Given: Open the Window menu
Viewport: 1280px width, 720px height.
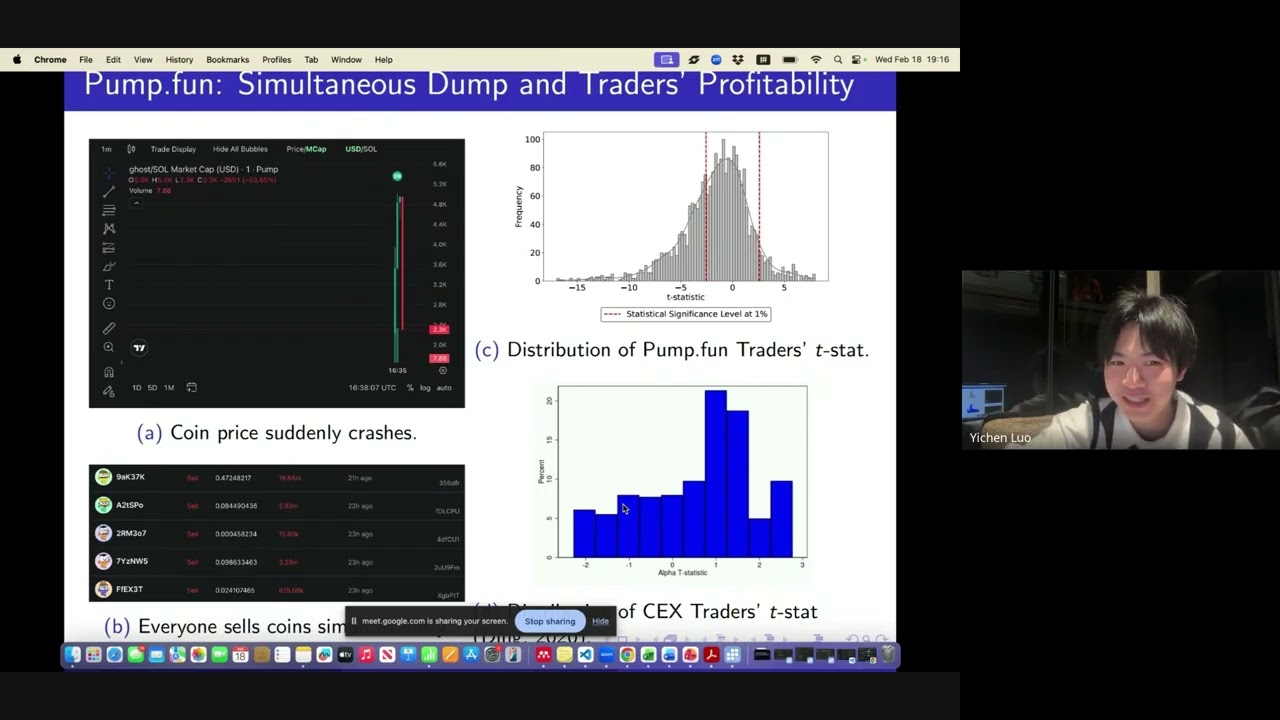Looking at the screenshot, I should [346, 60].
